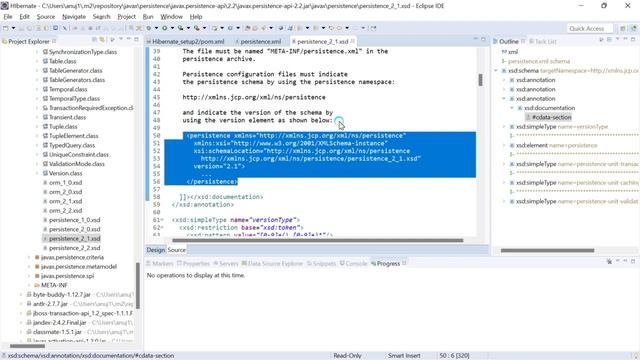The width and height of the screenshot is (640, 360).
Task: Minimize the editor area
Action: pos(476,39)
